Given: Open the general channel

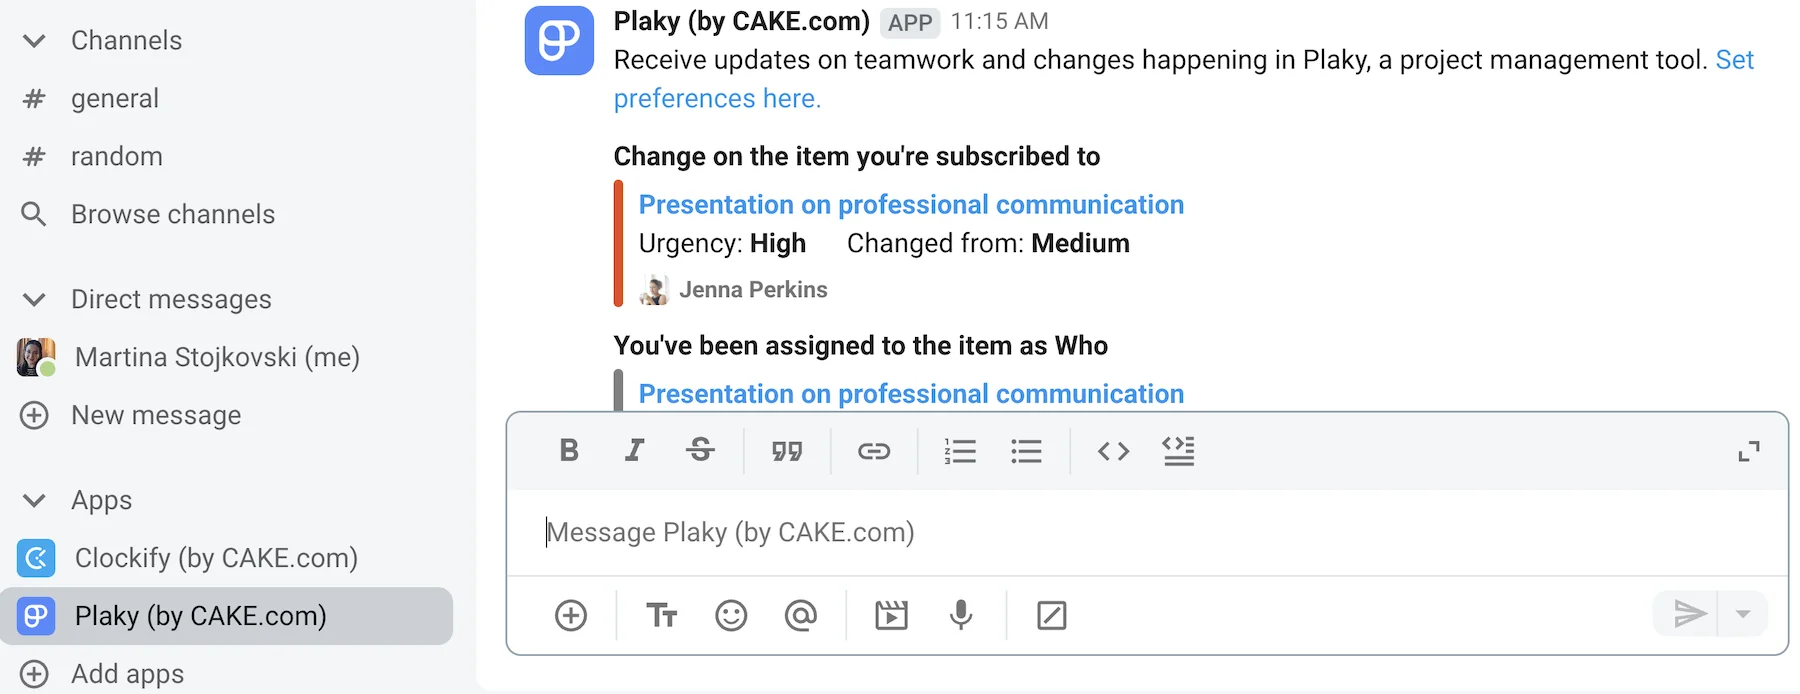Looking at the screenshot, I should point(115,98).
